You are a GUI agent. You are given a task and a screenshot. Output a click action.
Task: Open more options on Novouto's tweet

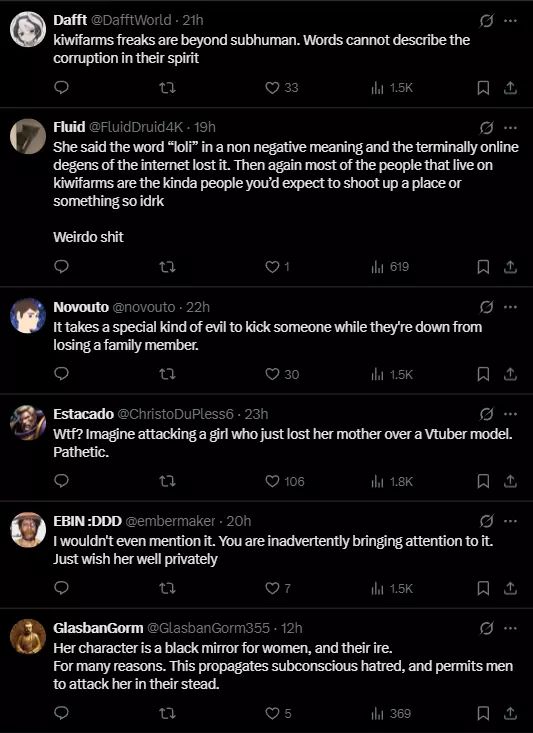(x=511, y=307)
